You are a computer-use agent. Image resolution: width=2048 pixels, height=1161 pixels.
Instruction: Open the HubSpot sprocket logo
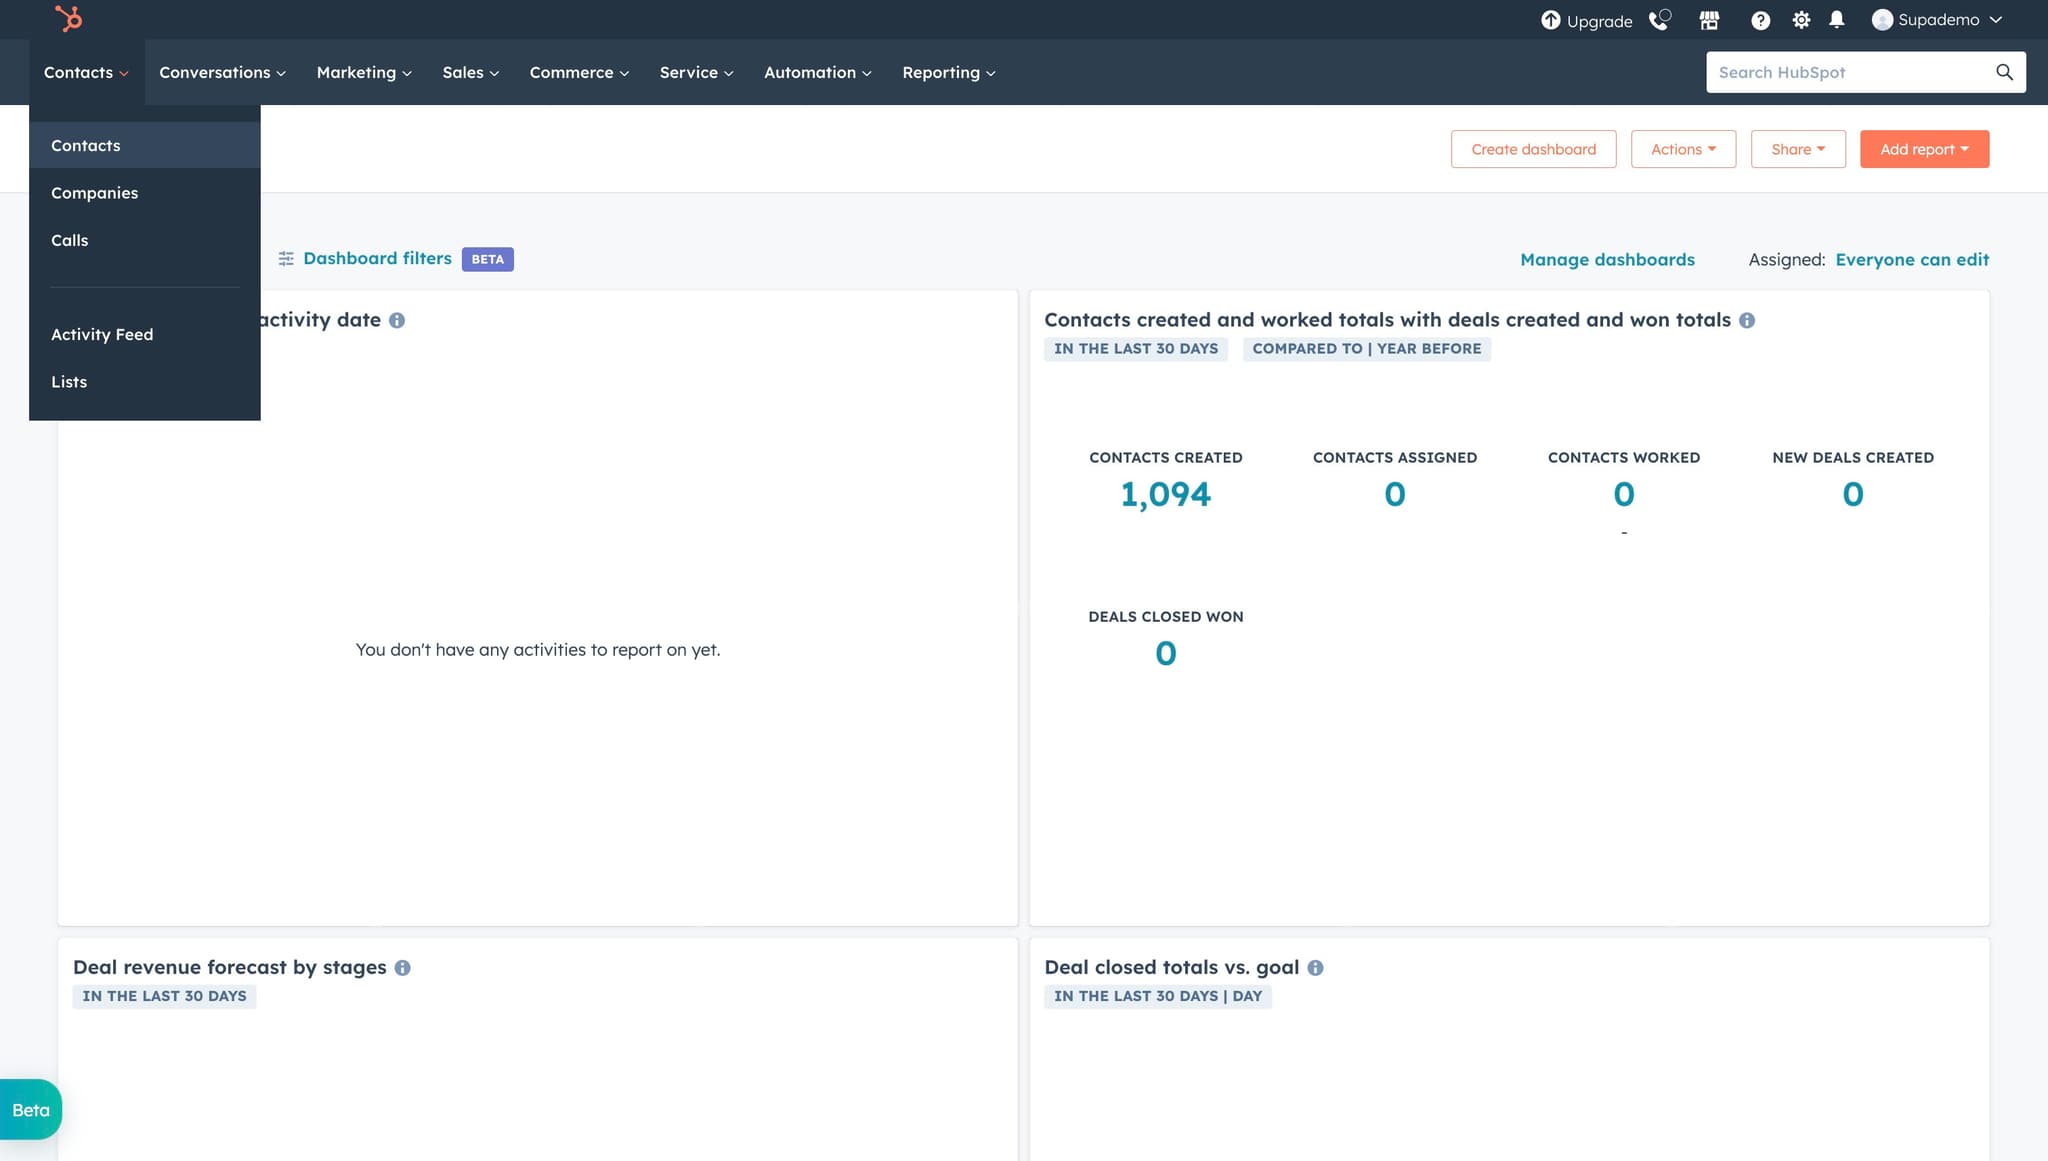pos(66,19)
